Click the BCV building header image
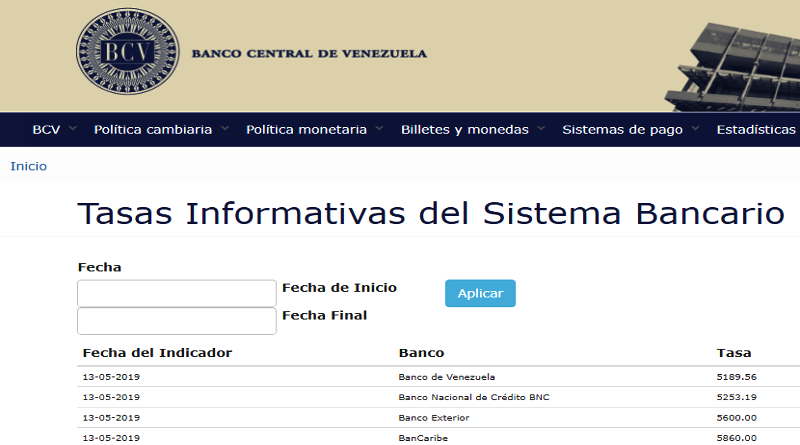This screenshot has height=445, width=800. pyautogui.click(x=732, y=66)
